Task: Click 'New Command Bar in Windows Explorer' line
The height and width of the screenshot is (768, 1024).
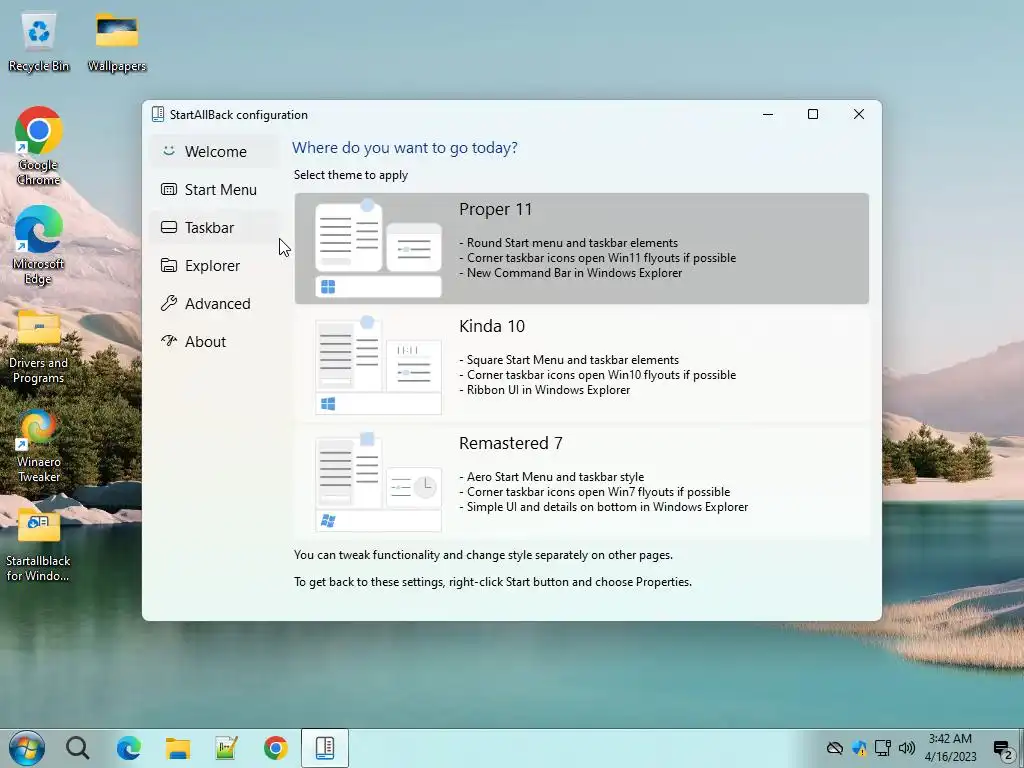Action: click(571, 273)
